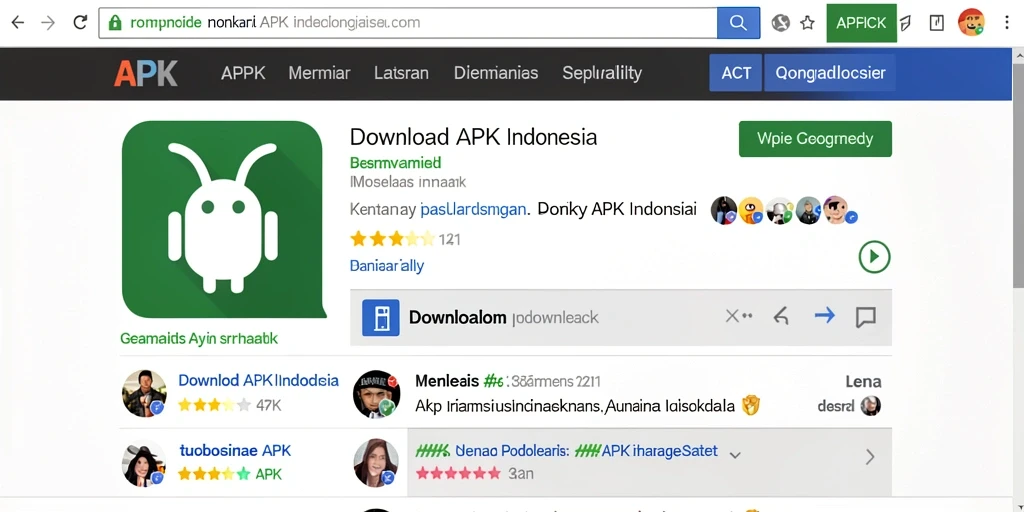Click the last avatar in the avatar row
1024x512 pixels.
(837, 210)
